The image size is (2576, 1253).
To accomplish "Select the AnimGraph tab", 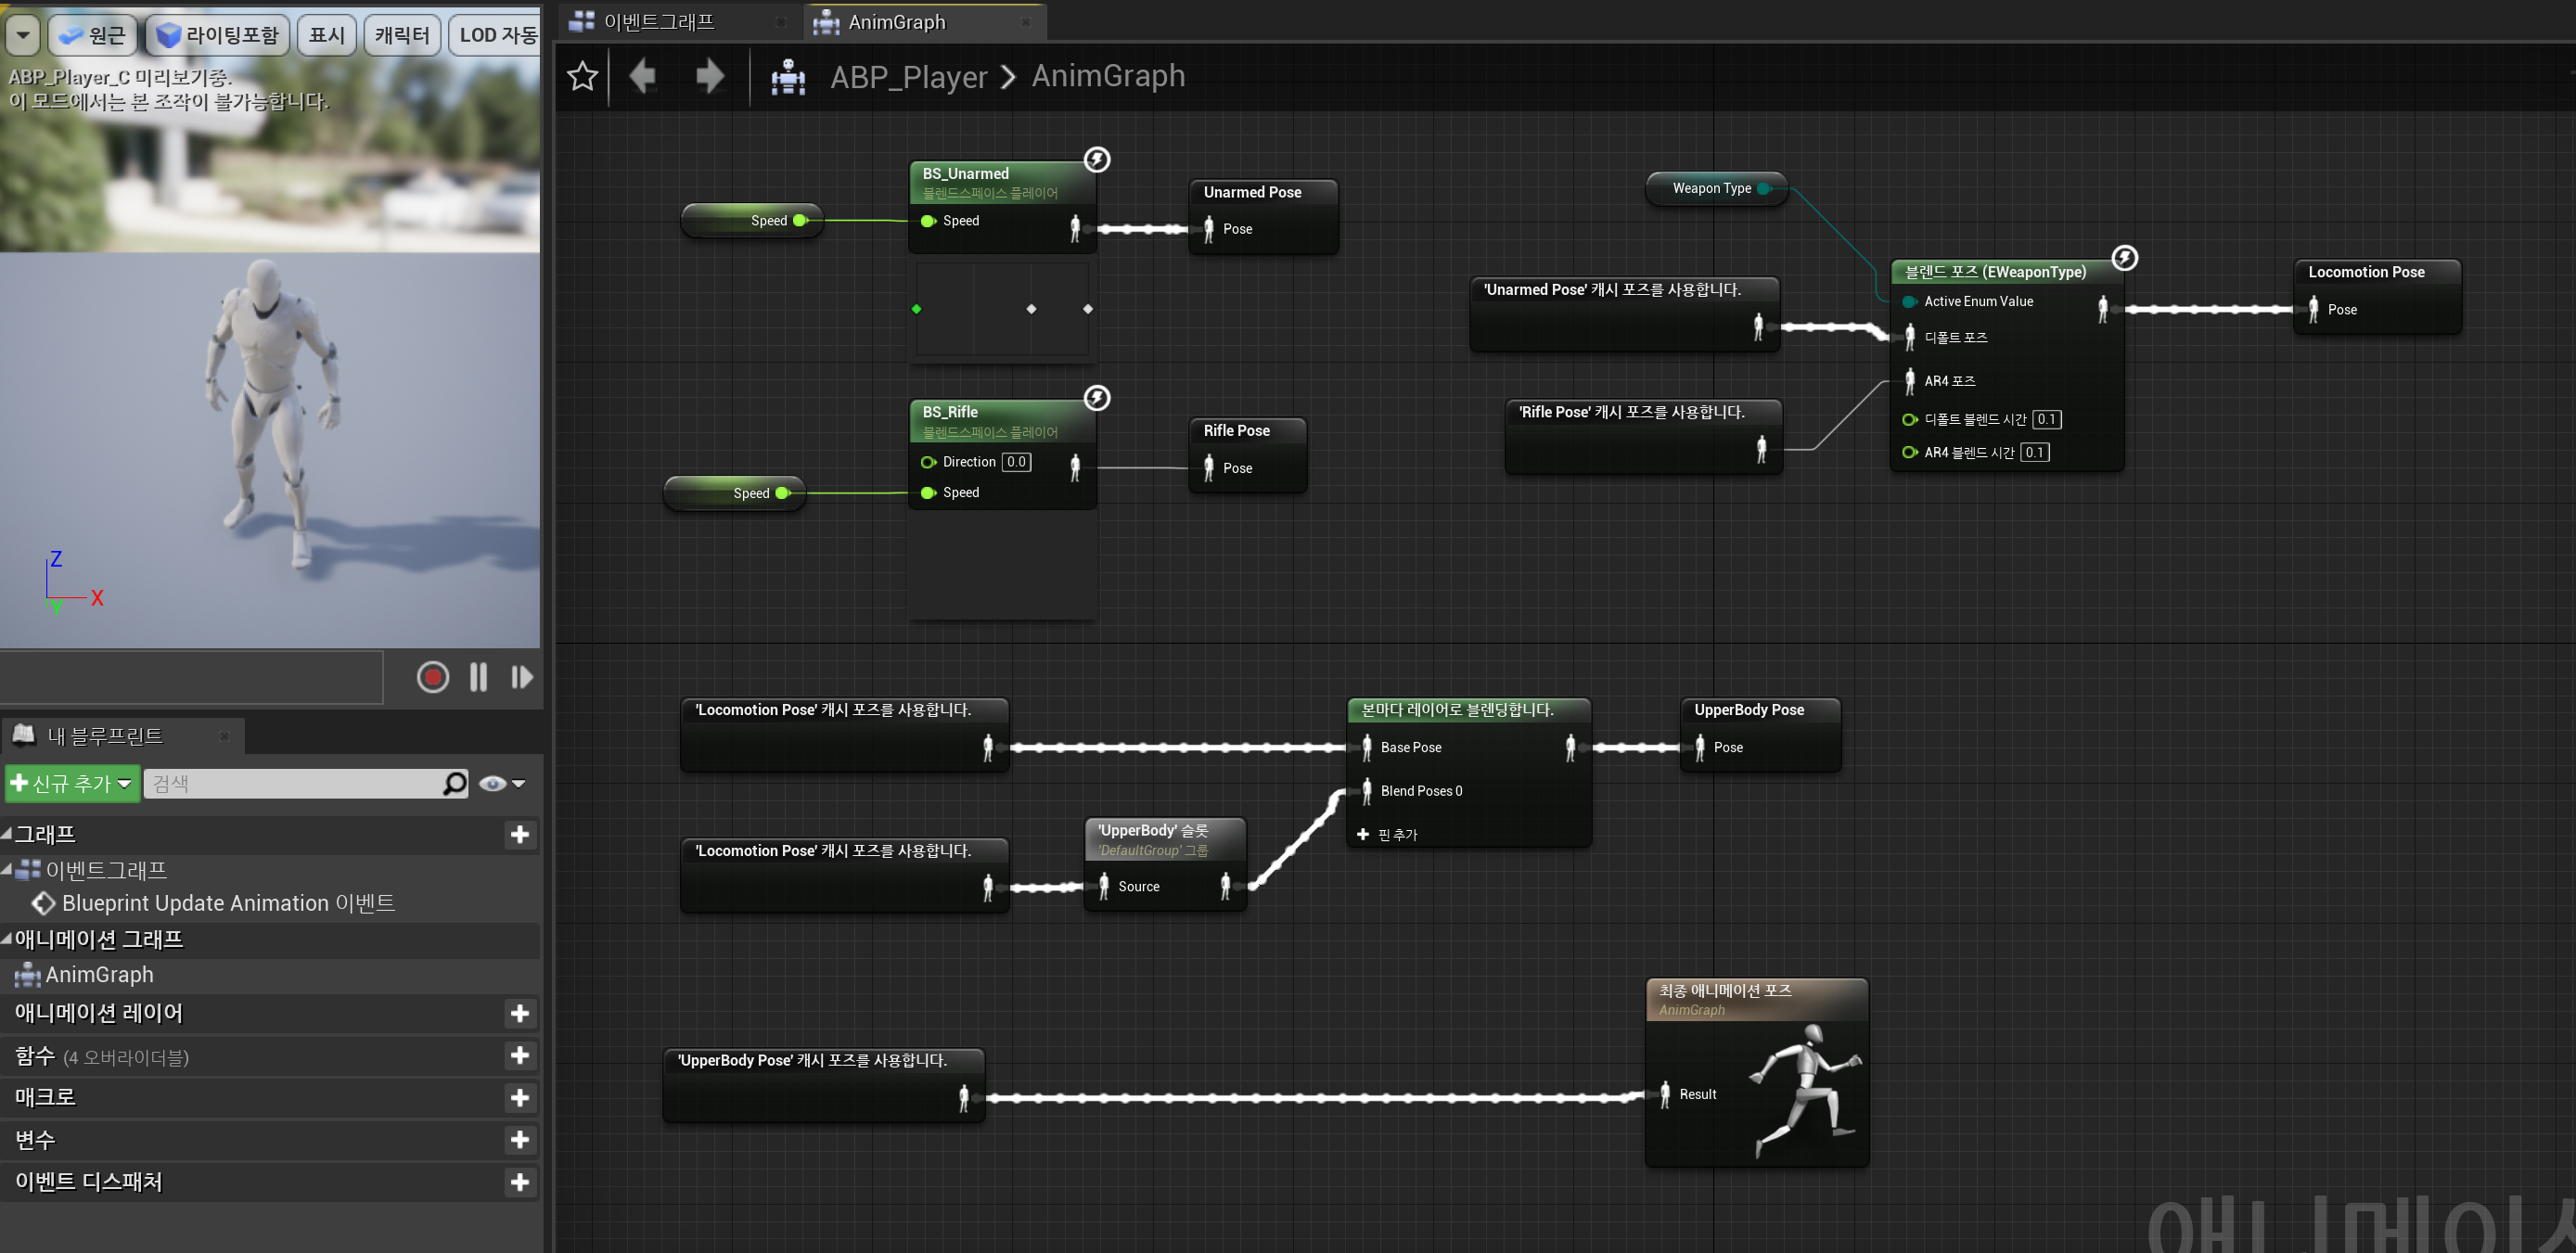I will click(x=896, y=22).
